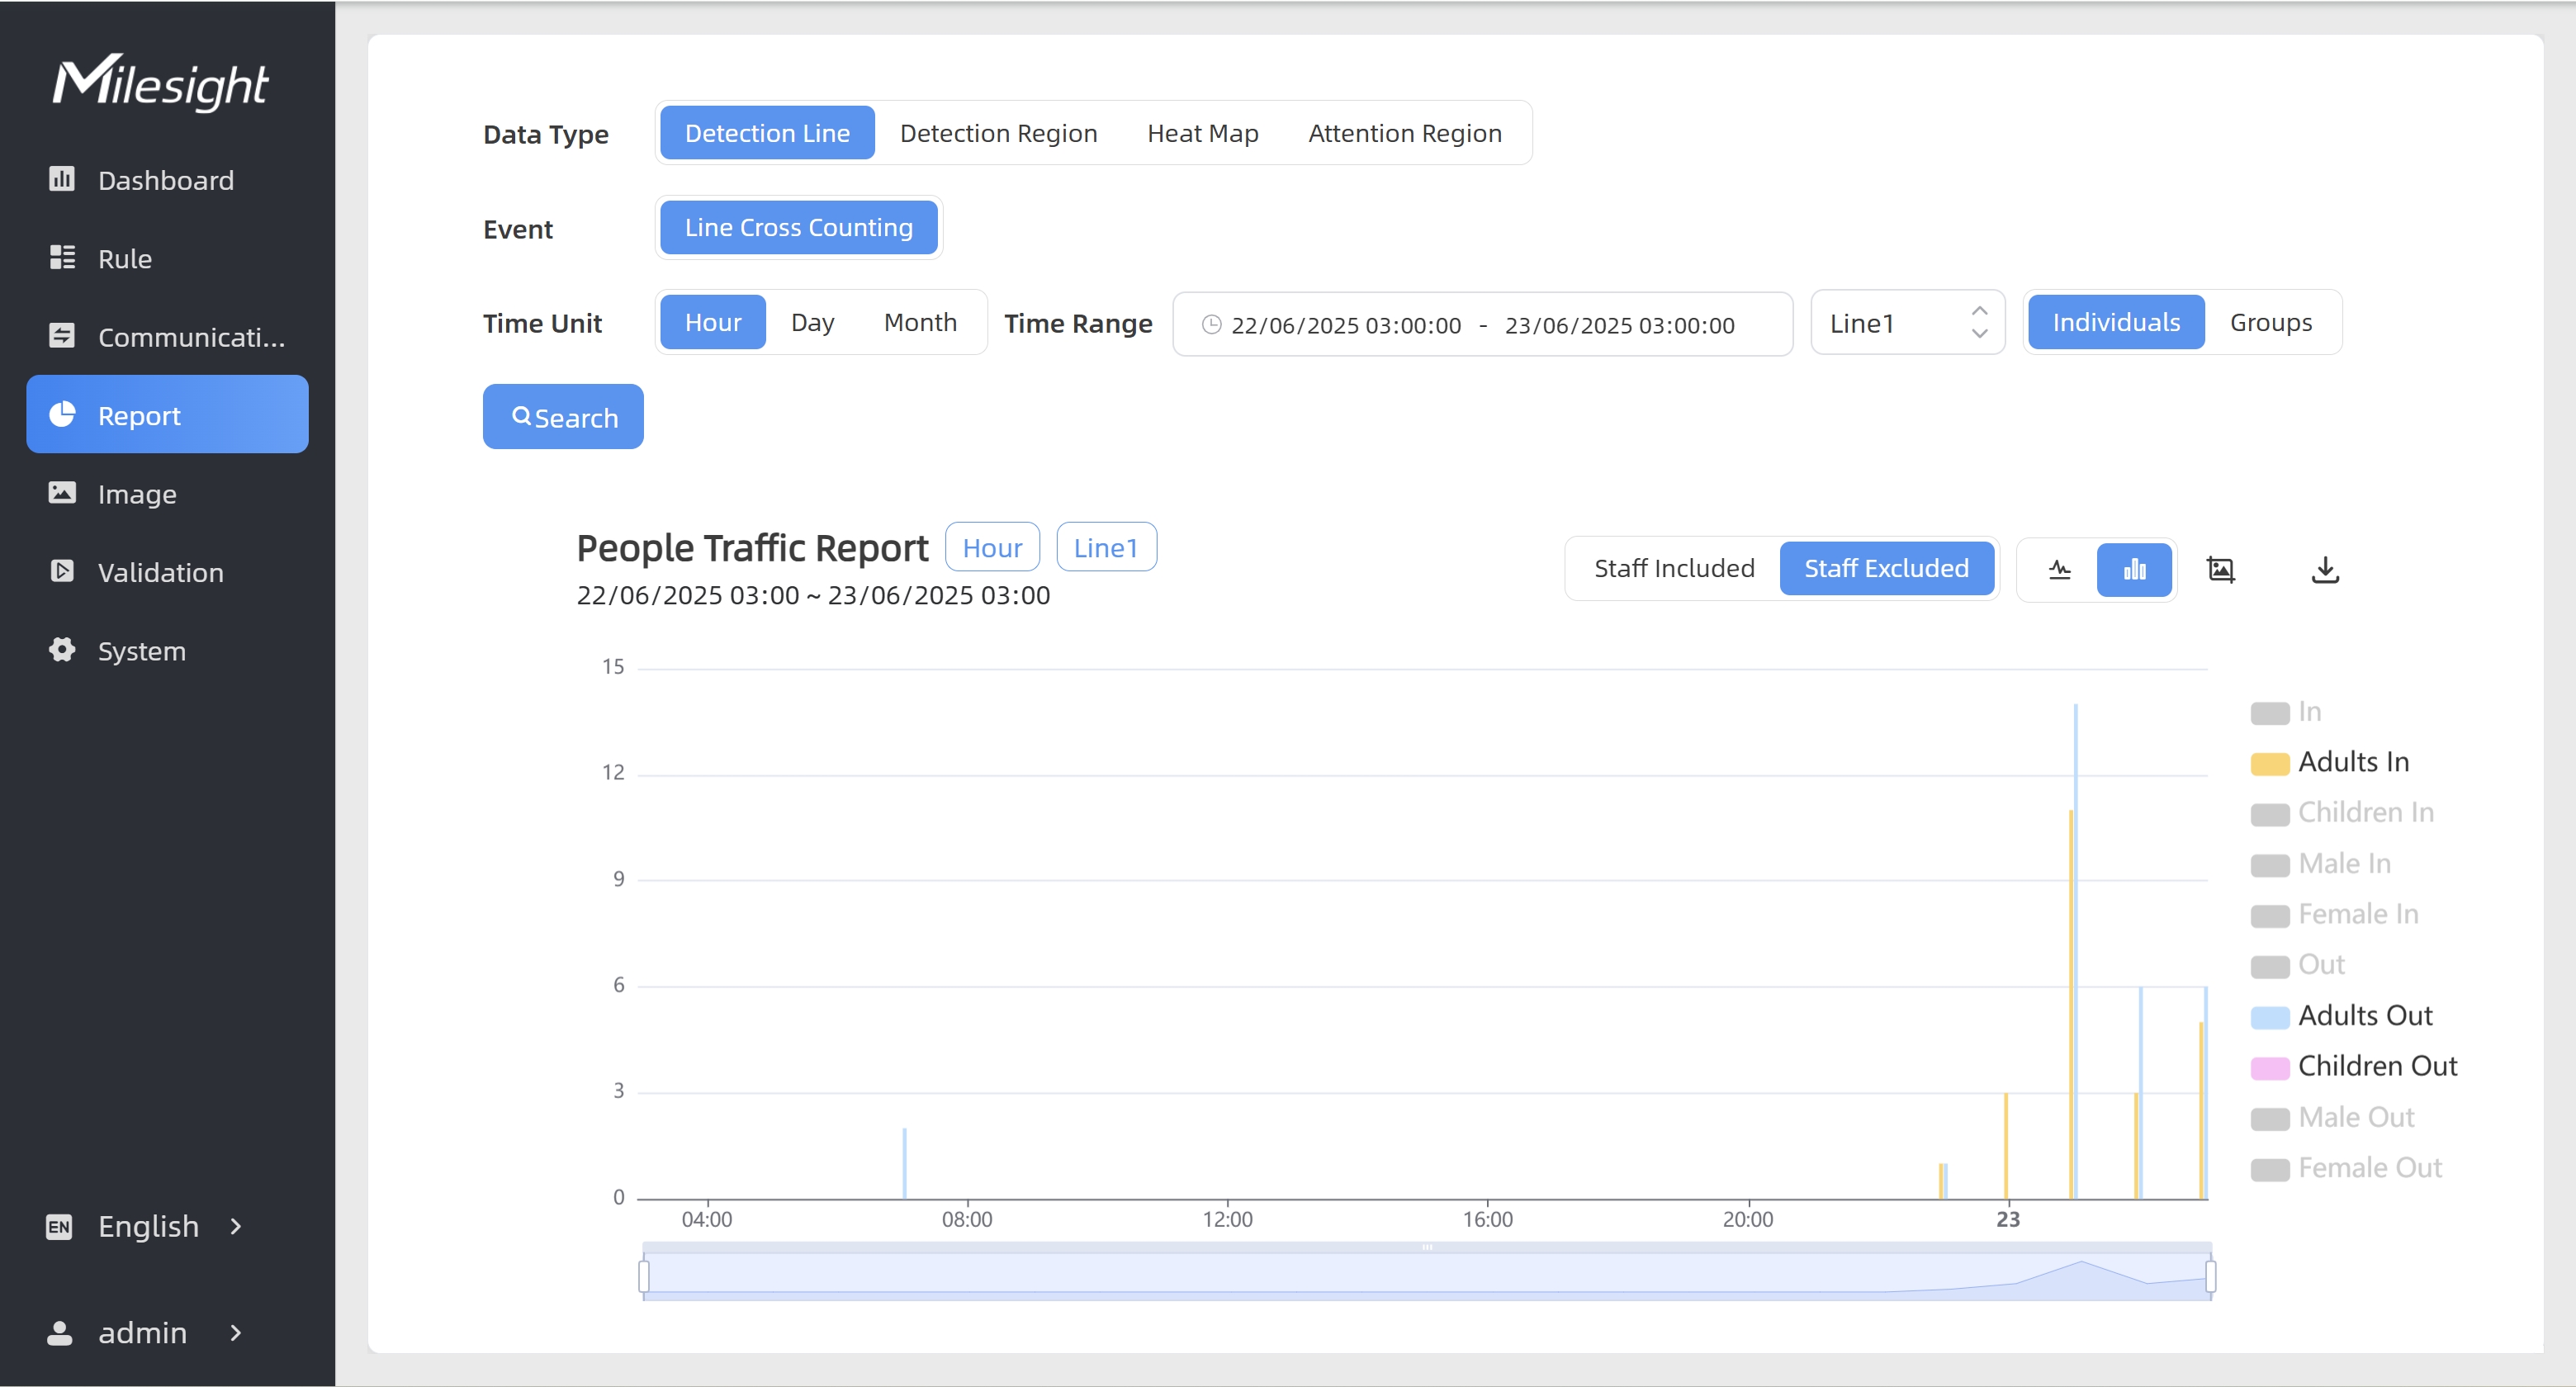
Task: Open the Rule page icon
Action: click(62, 258)
